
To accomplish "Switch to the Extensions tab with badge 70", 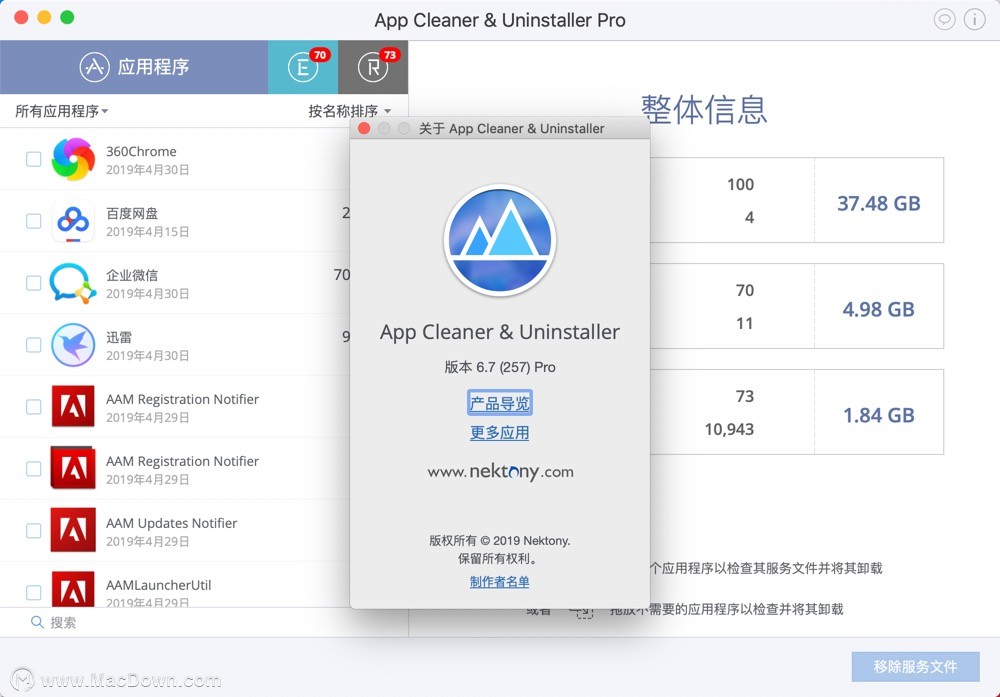I will pos(303,67).
